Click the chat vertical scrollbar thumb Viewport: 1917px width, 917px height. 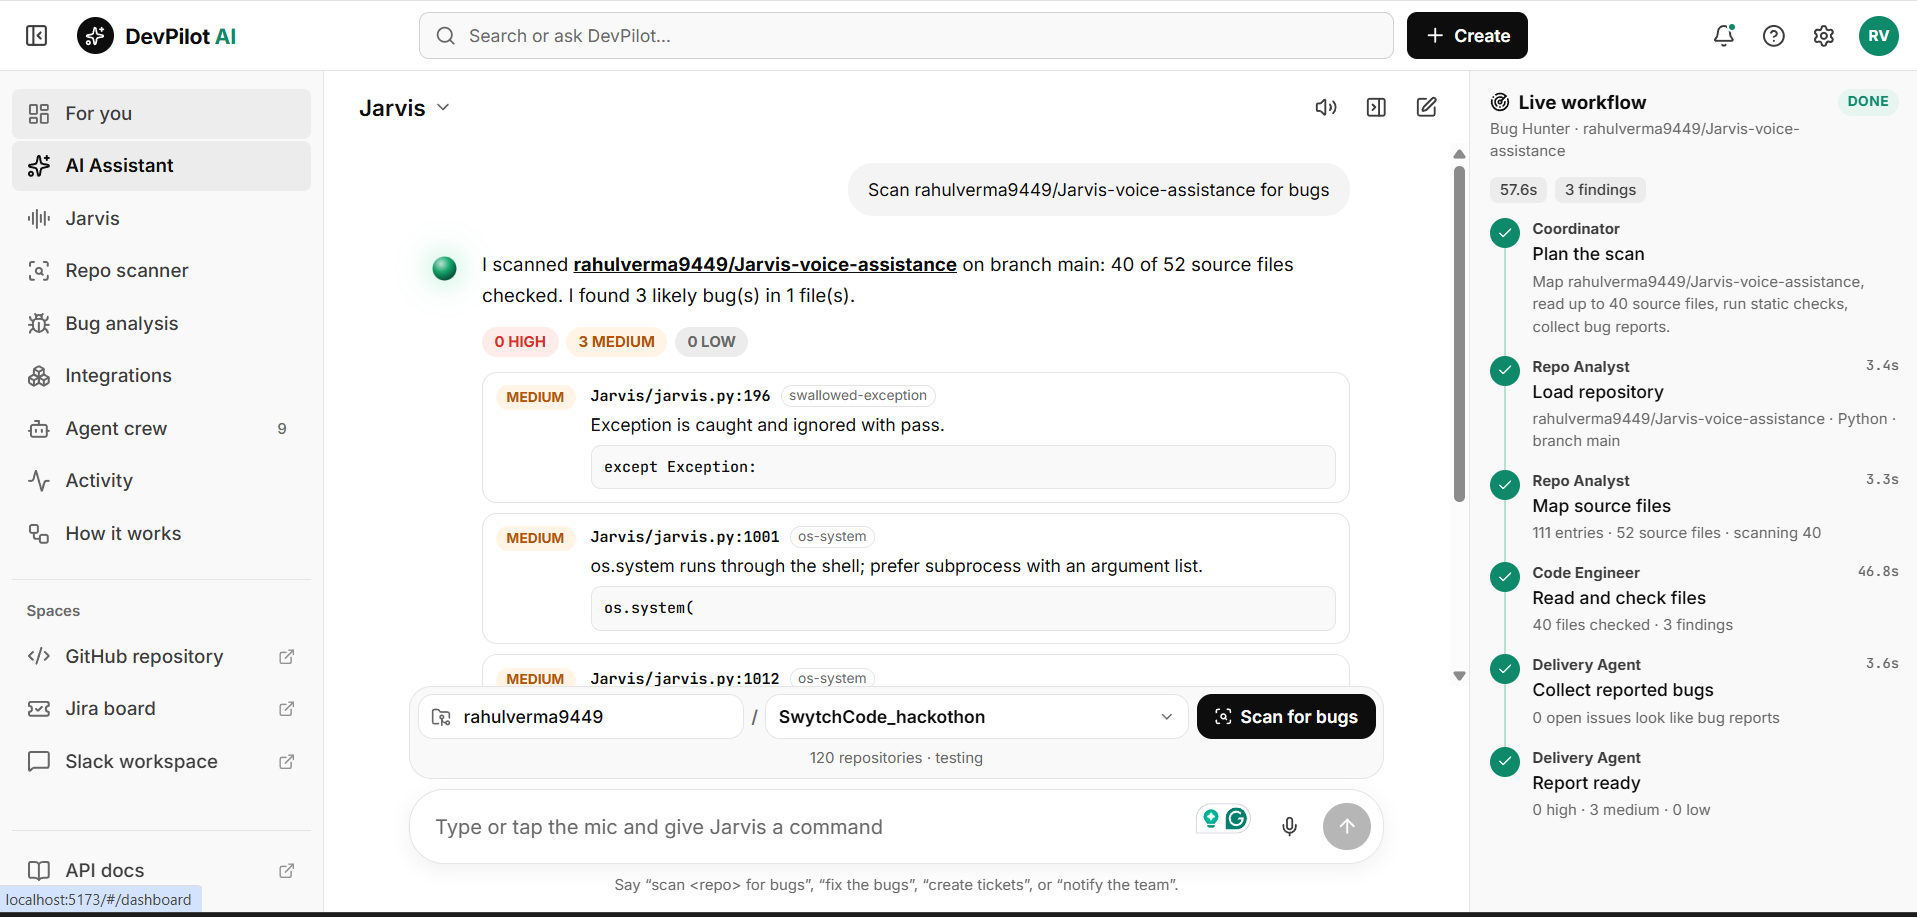coord(1459,334)
